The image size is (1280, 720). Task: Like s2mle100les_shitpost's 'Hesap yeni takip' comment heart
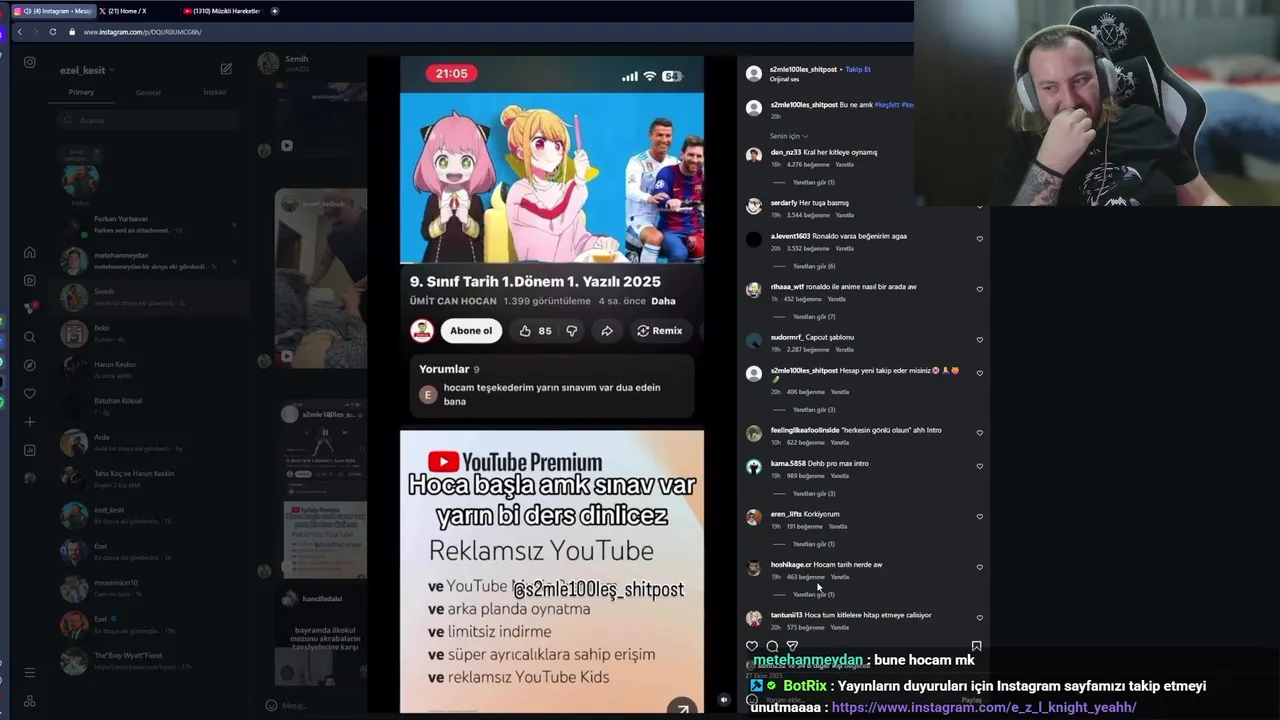tap(980, 373)
